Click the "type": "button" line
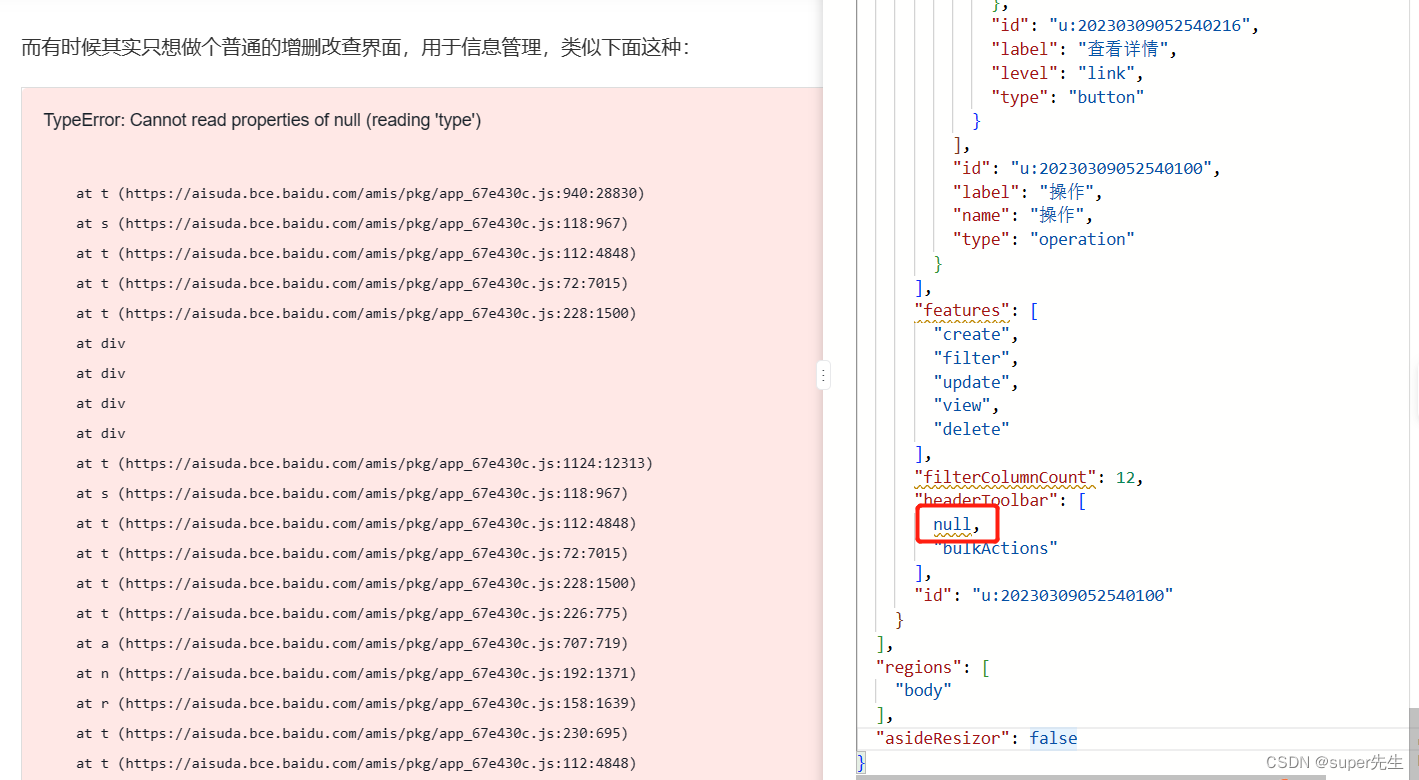This screenshot has width=1419, height=780. [x=1067, y=97]
